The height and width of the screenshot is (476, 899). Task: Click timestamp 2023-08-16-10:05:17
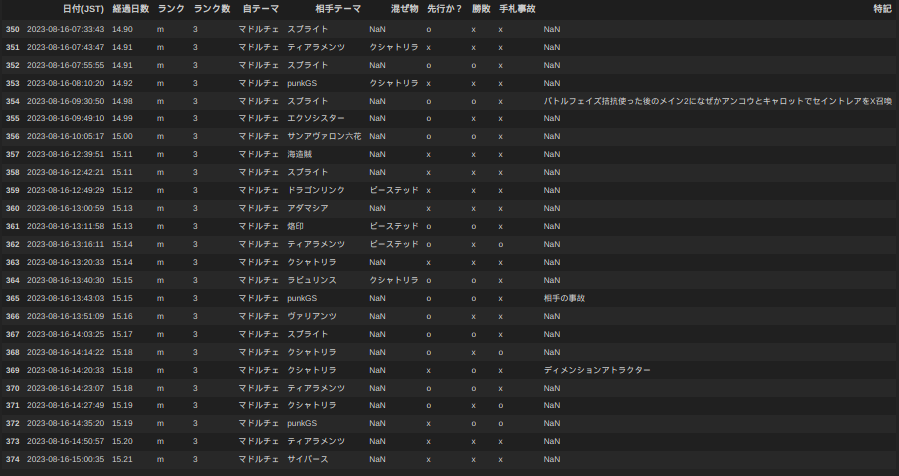65,136
